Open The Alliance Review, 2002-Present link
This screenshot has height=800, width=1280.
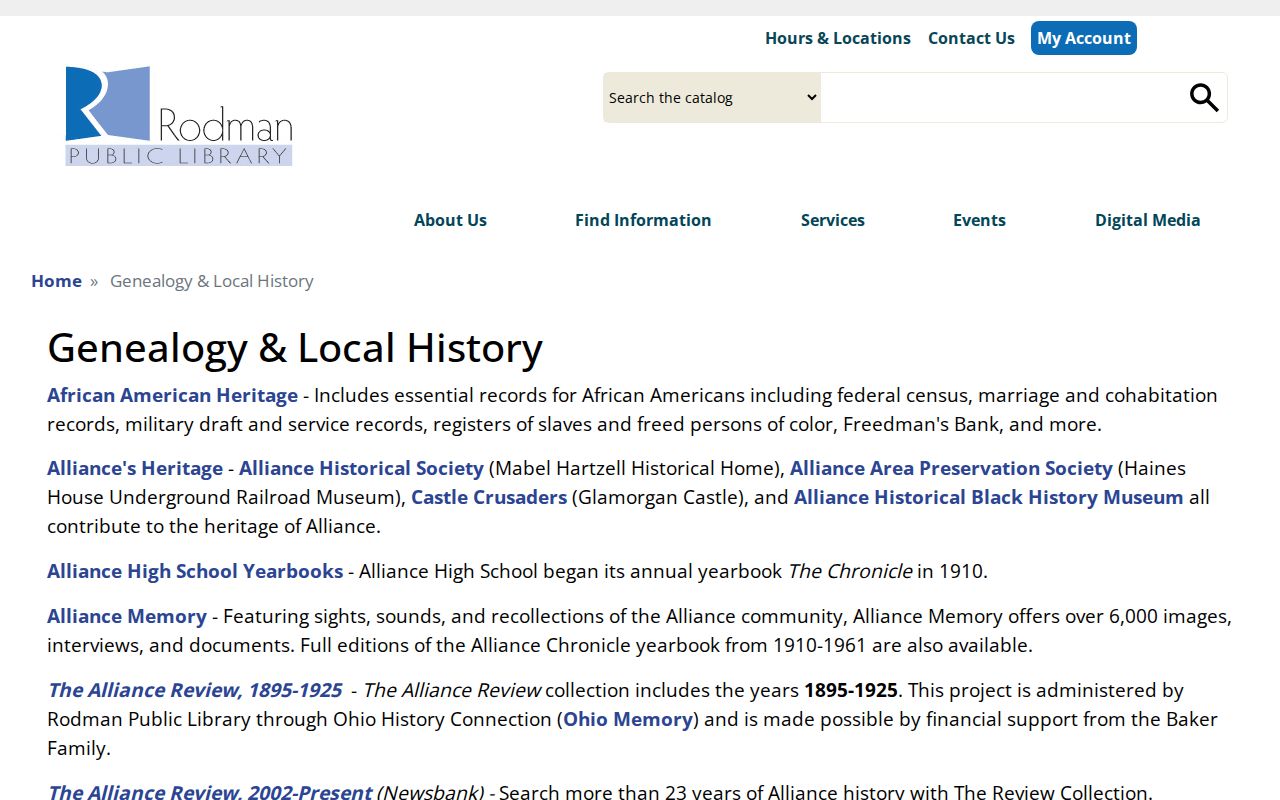[209, 791]
